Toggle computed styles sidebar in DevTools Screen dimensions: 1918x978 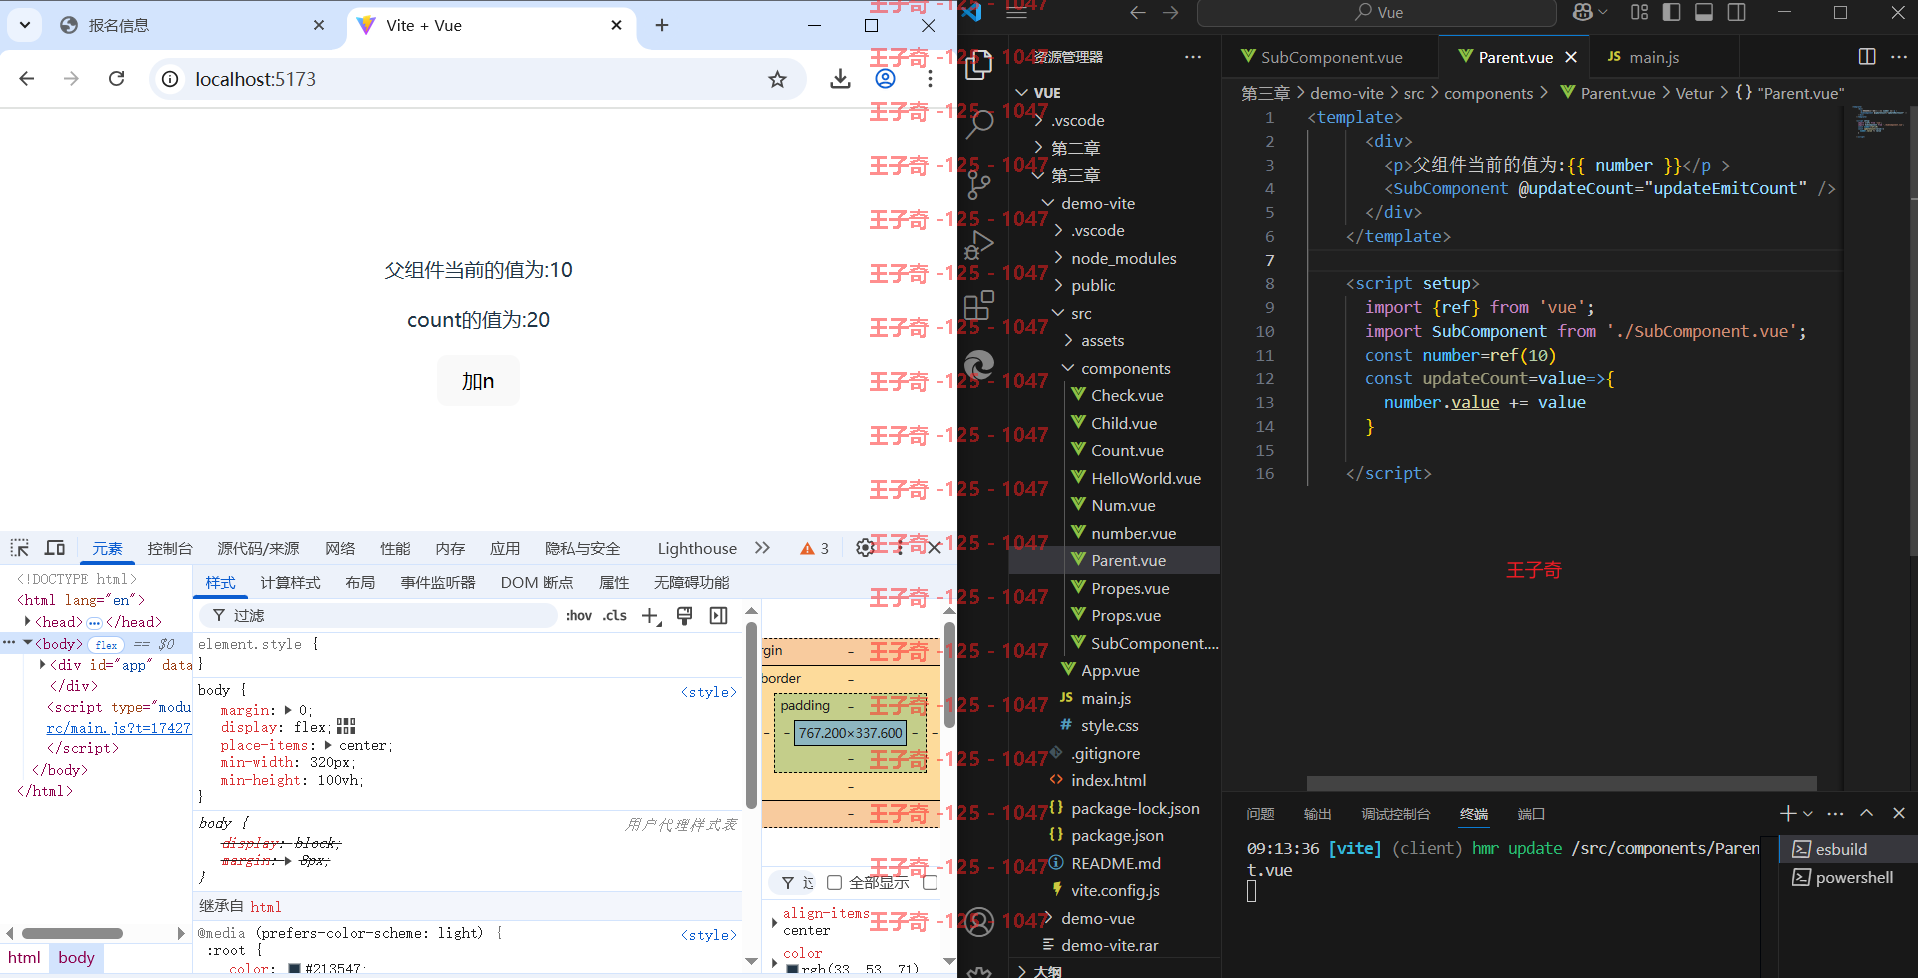[719, 616]
